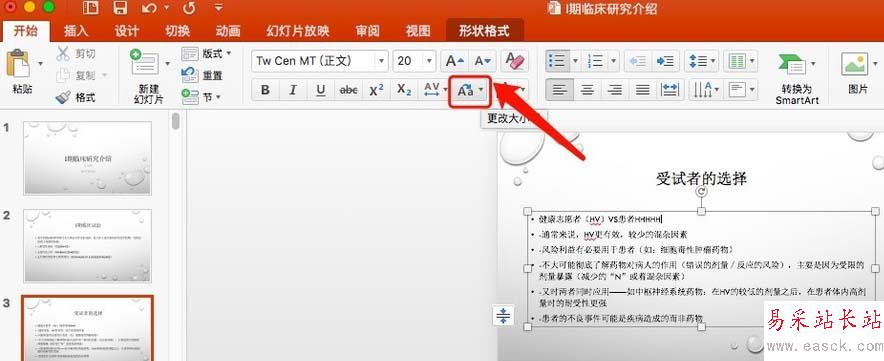The image size is (884, 361).
Task: Open the Paste options arrow
Action: tap(40, 64)
